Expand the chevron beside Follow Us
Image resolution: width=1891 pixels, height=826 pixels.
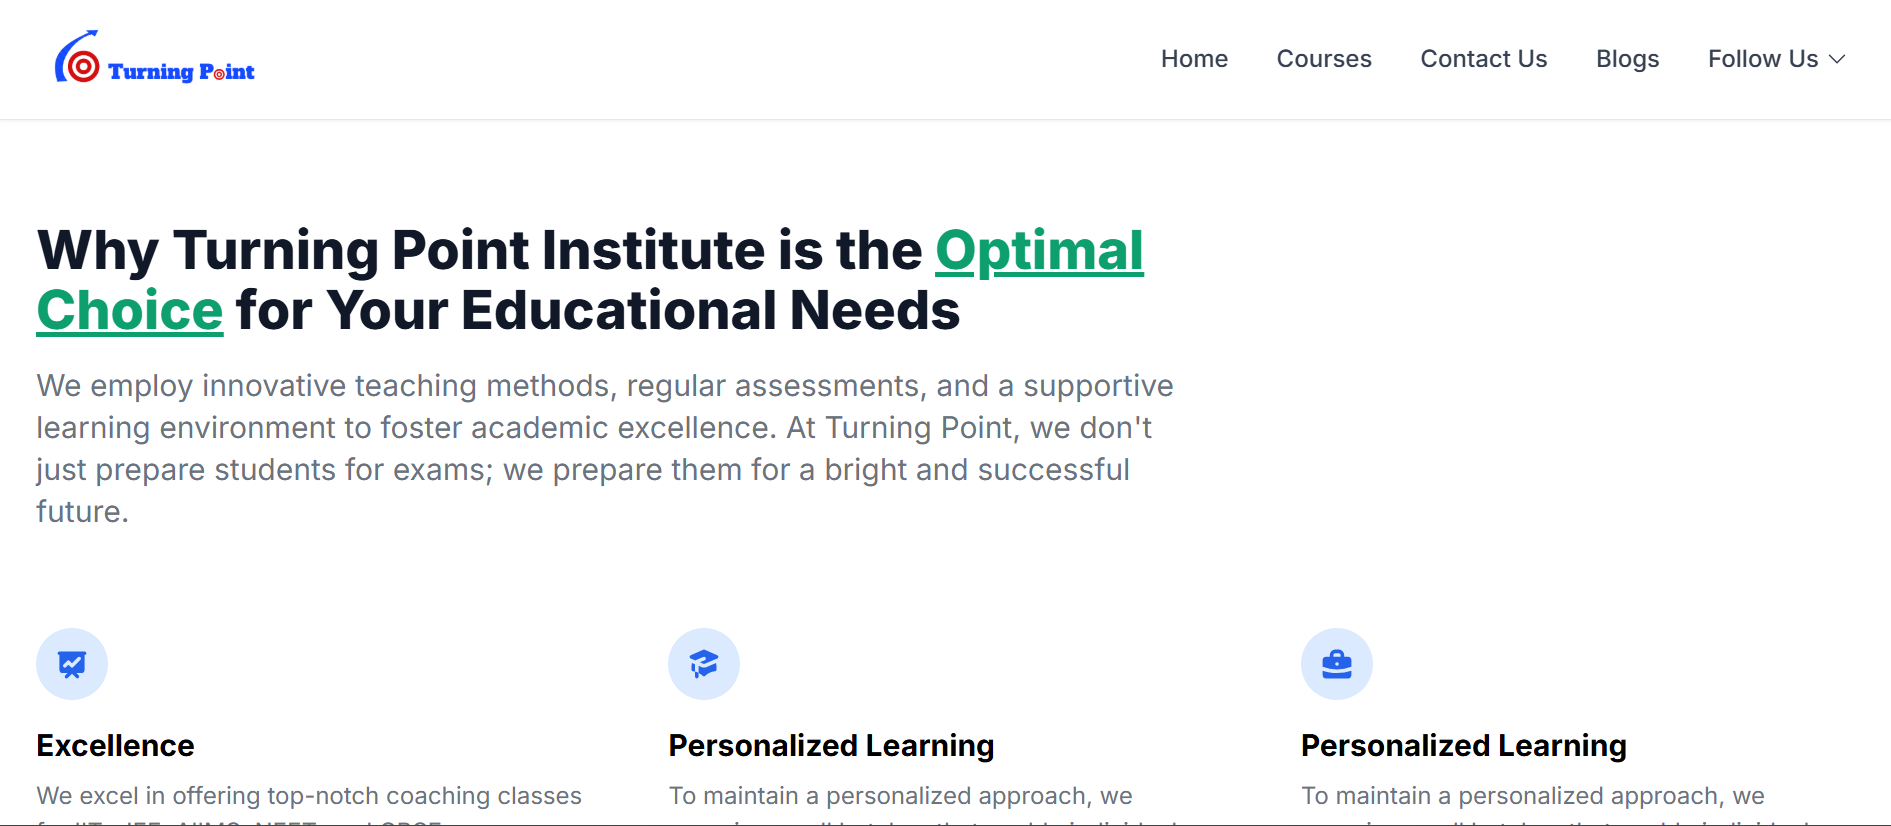(1837, 59)
